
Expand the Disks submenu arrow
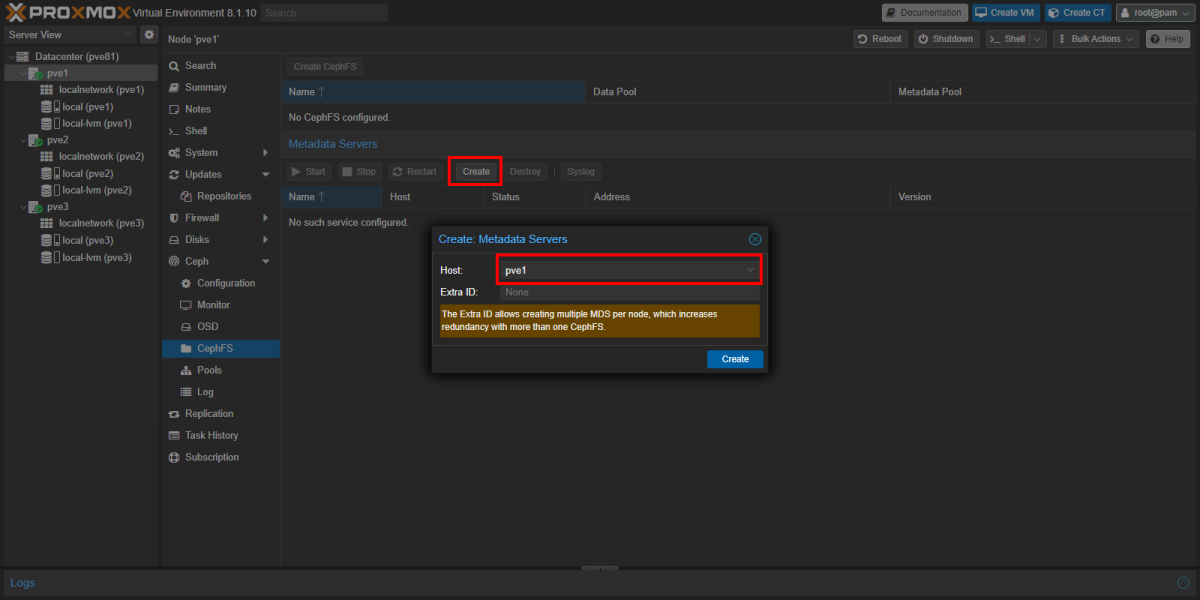click(266, 240)
